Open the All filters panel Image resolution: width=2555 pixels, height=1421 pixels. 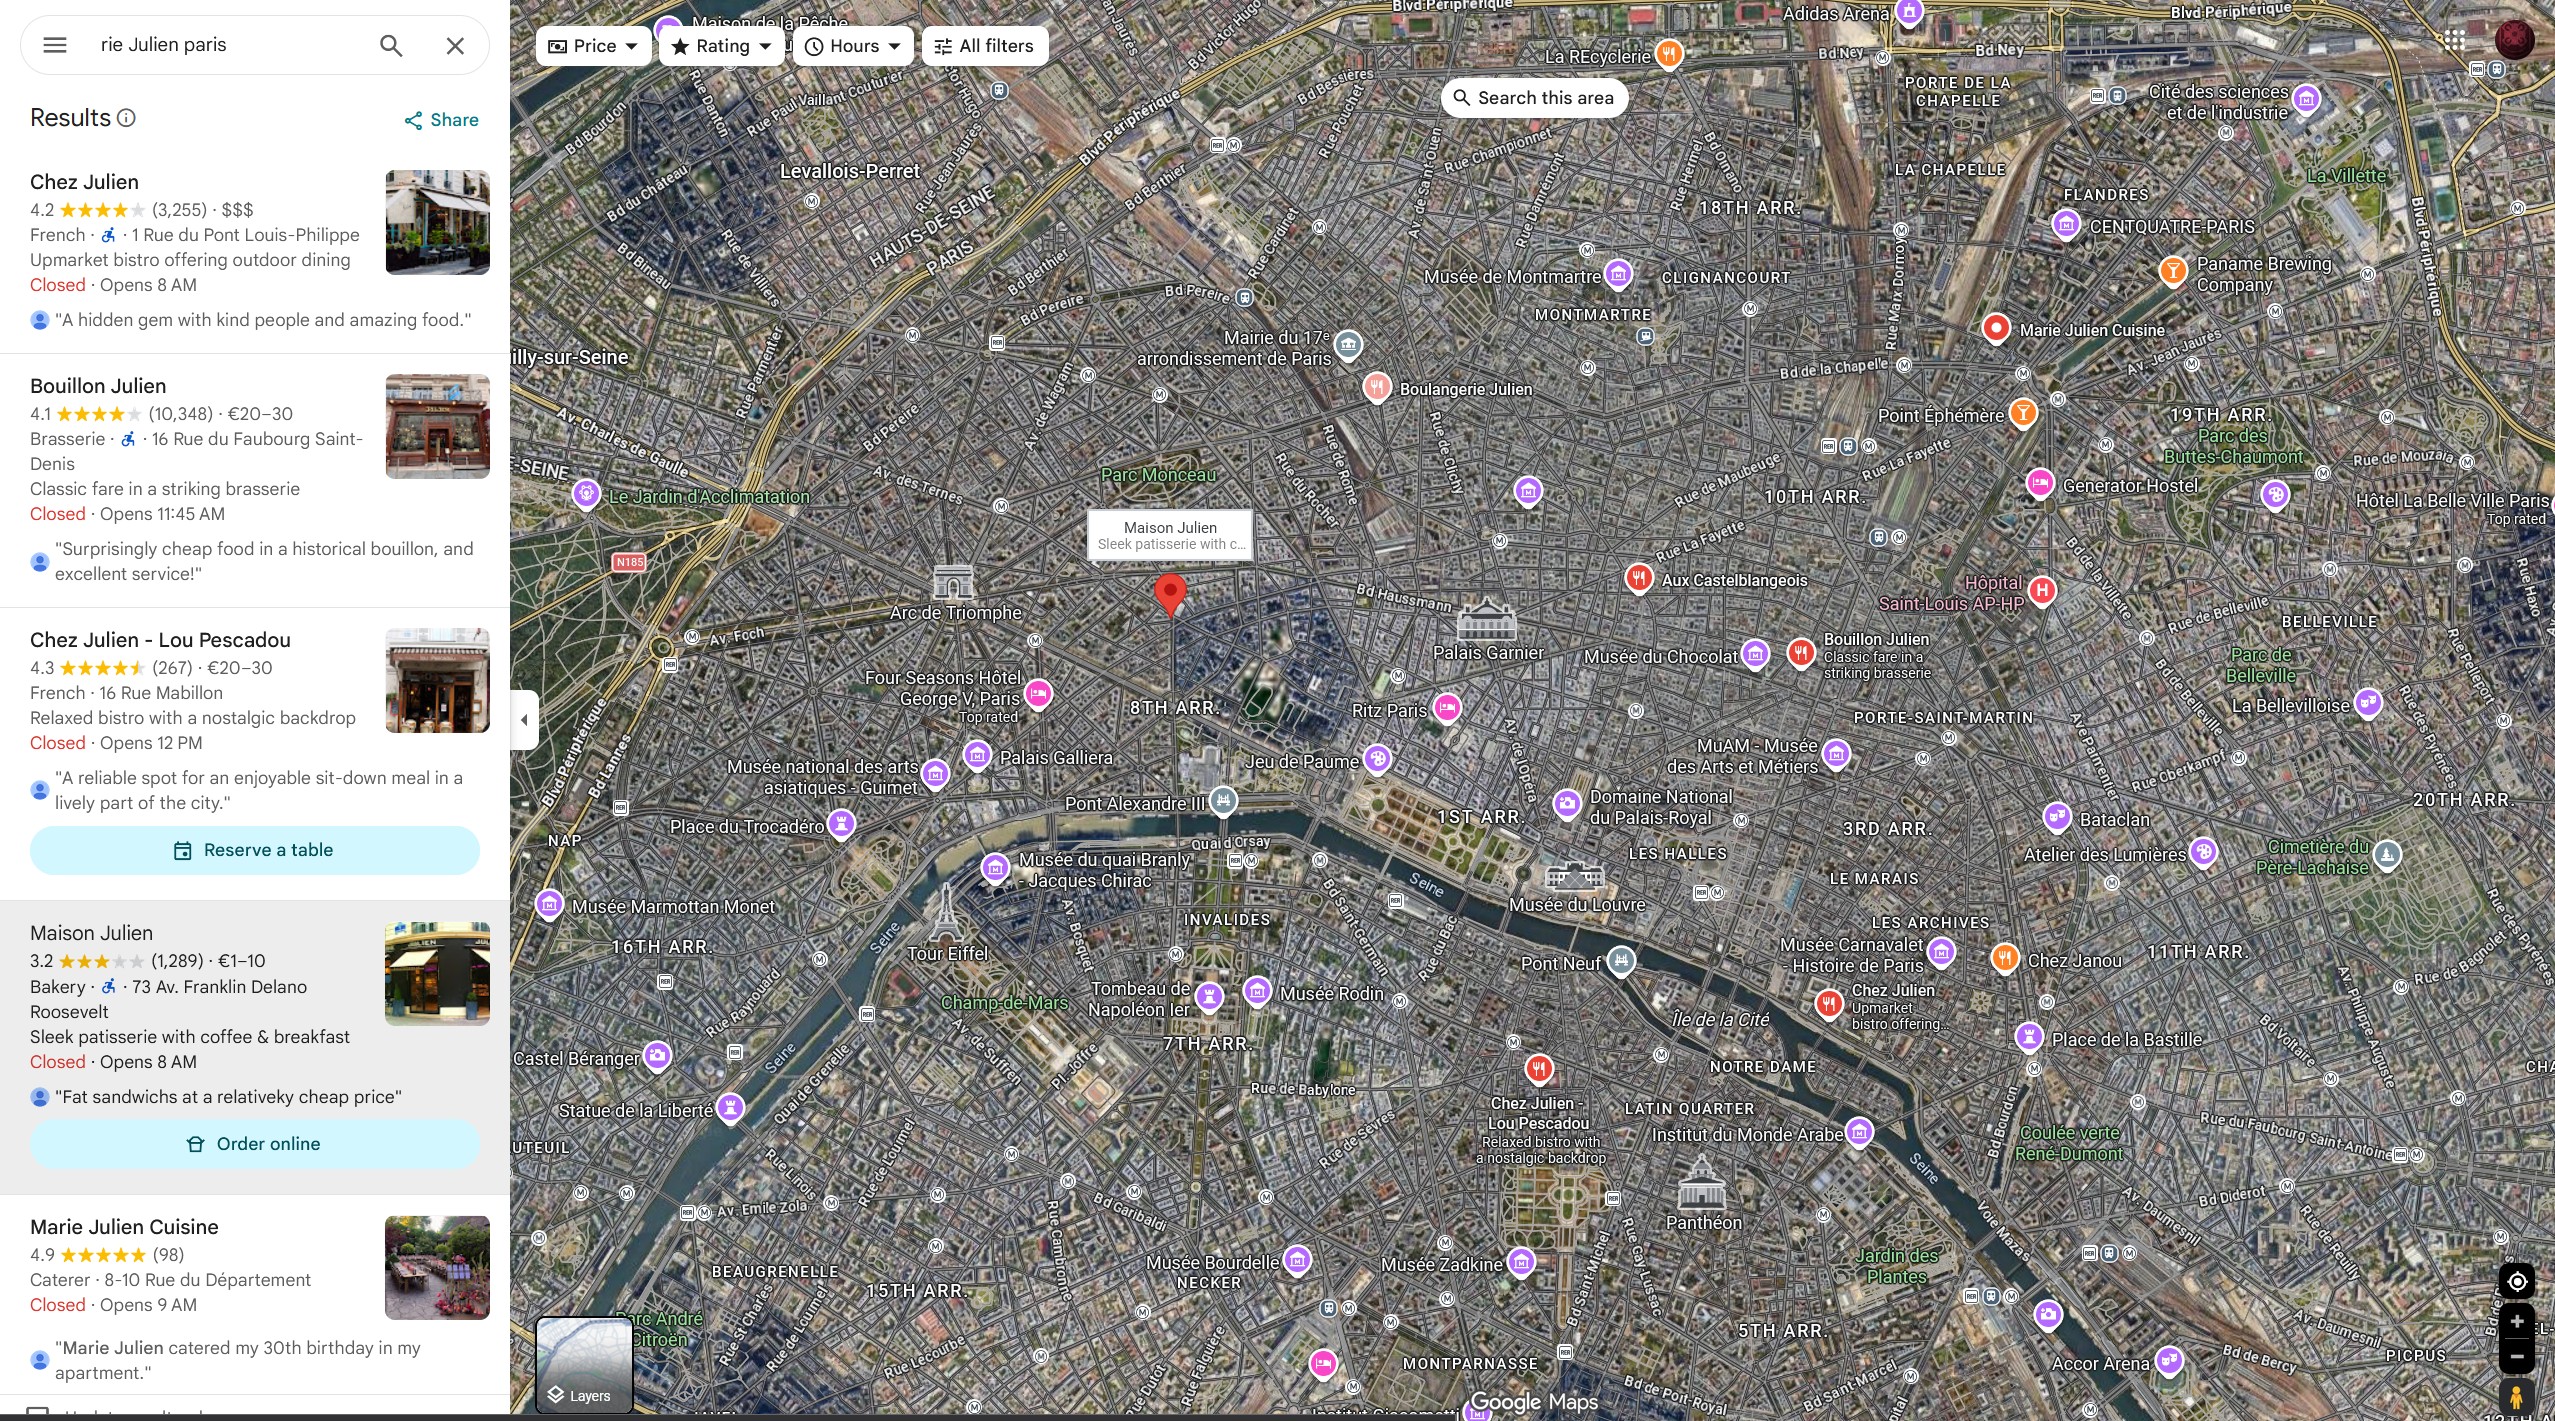click(x=984, y=46)
